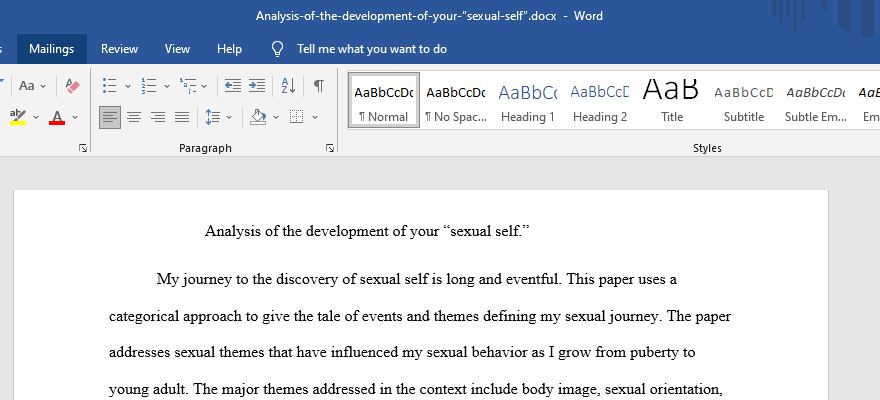Apply the No Spacing style

tap(456, 100)
